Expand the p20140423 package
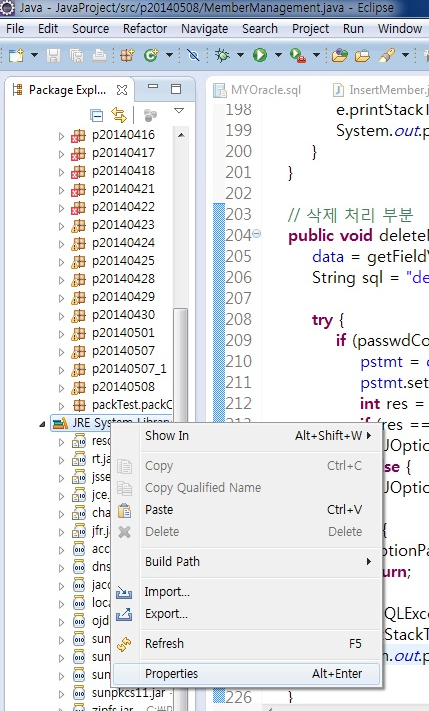429x711 pixels. (x=61, y=226)
